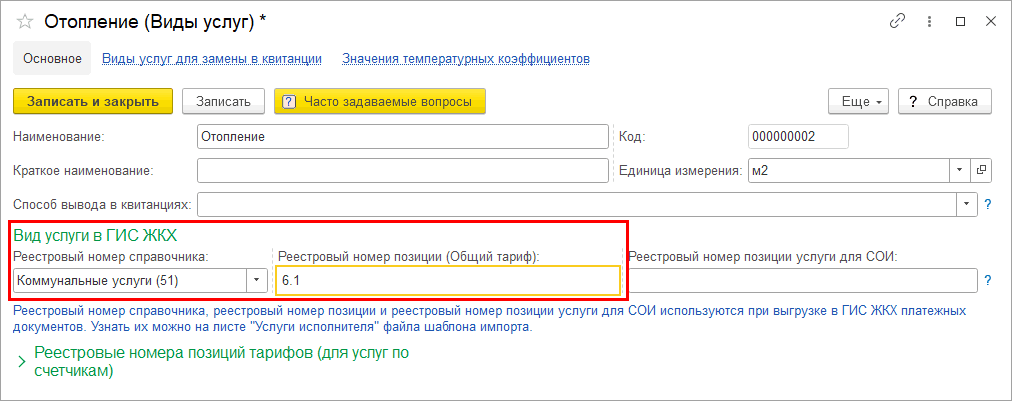Expand Реестровые номера позиций тарифов section
The width and height of the screenshot is (1012, 401).
tap(22, 362)
